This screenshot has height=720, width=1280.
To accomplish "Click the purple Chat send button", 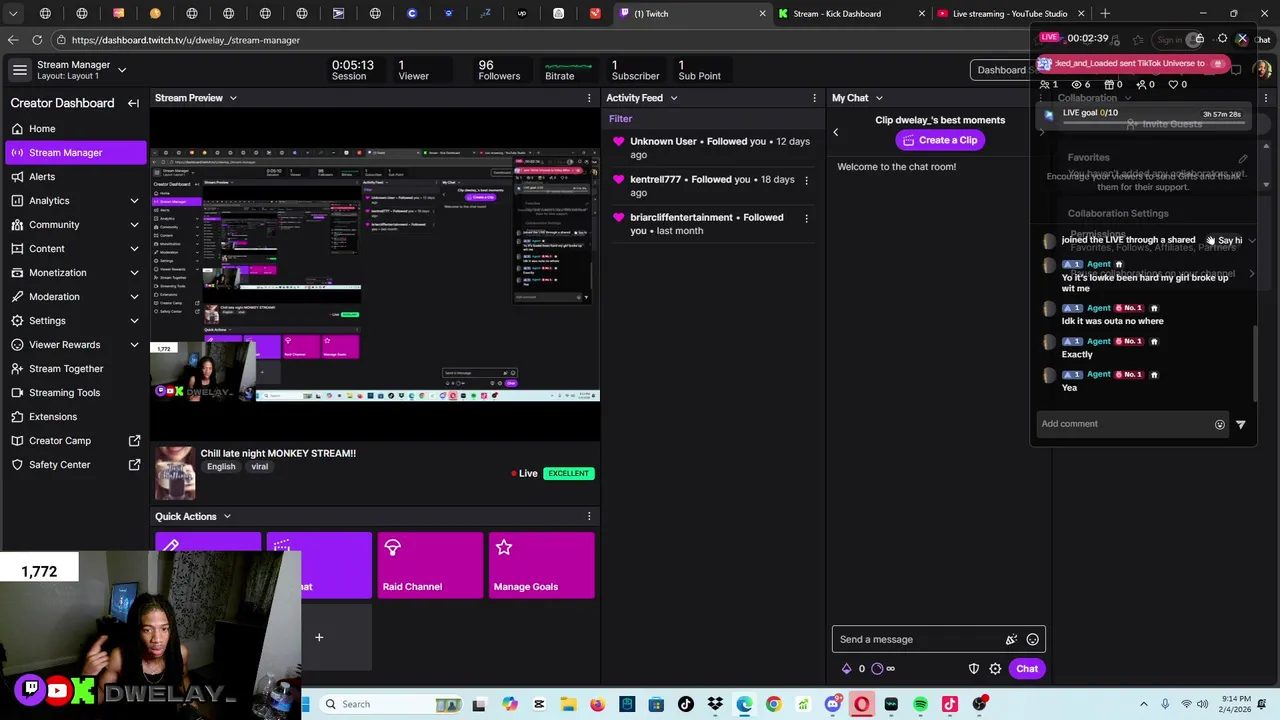I will click(x=1027, y=669).
